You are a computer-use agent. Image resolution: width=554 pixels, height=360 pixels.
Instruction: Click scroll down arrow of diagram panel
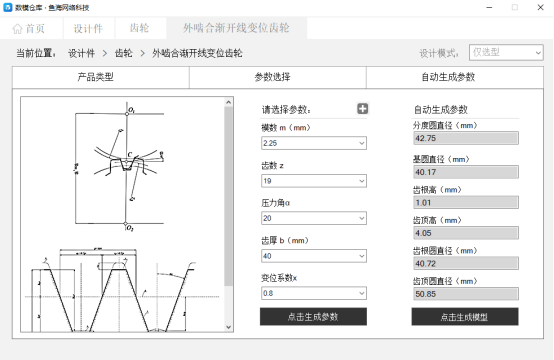229,327
